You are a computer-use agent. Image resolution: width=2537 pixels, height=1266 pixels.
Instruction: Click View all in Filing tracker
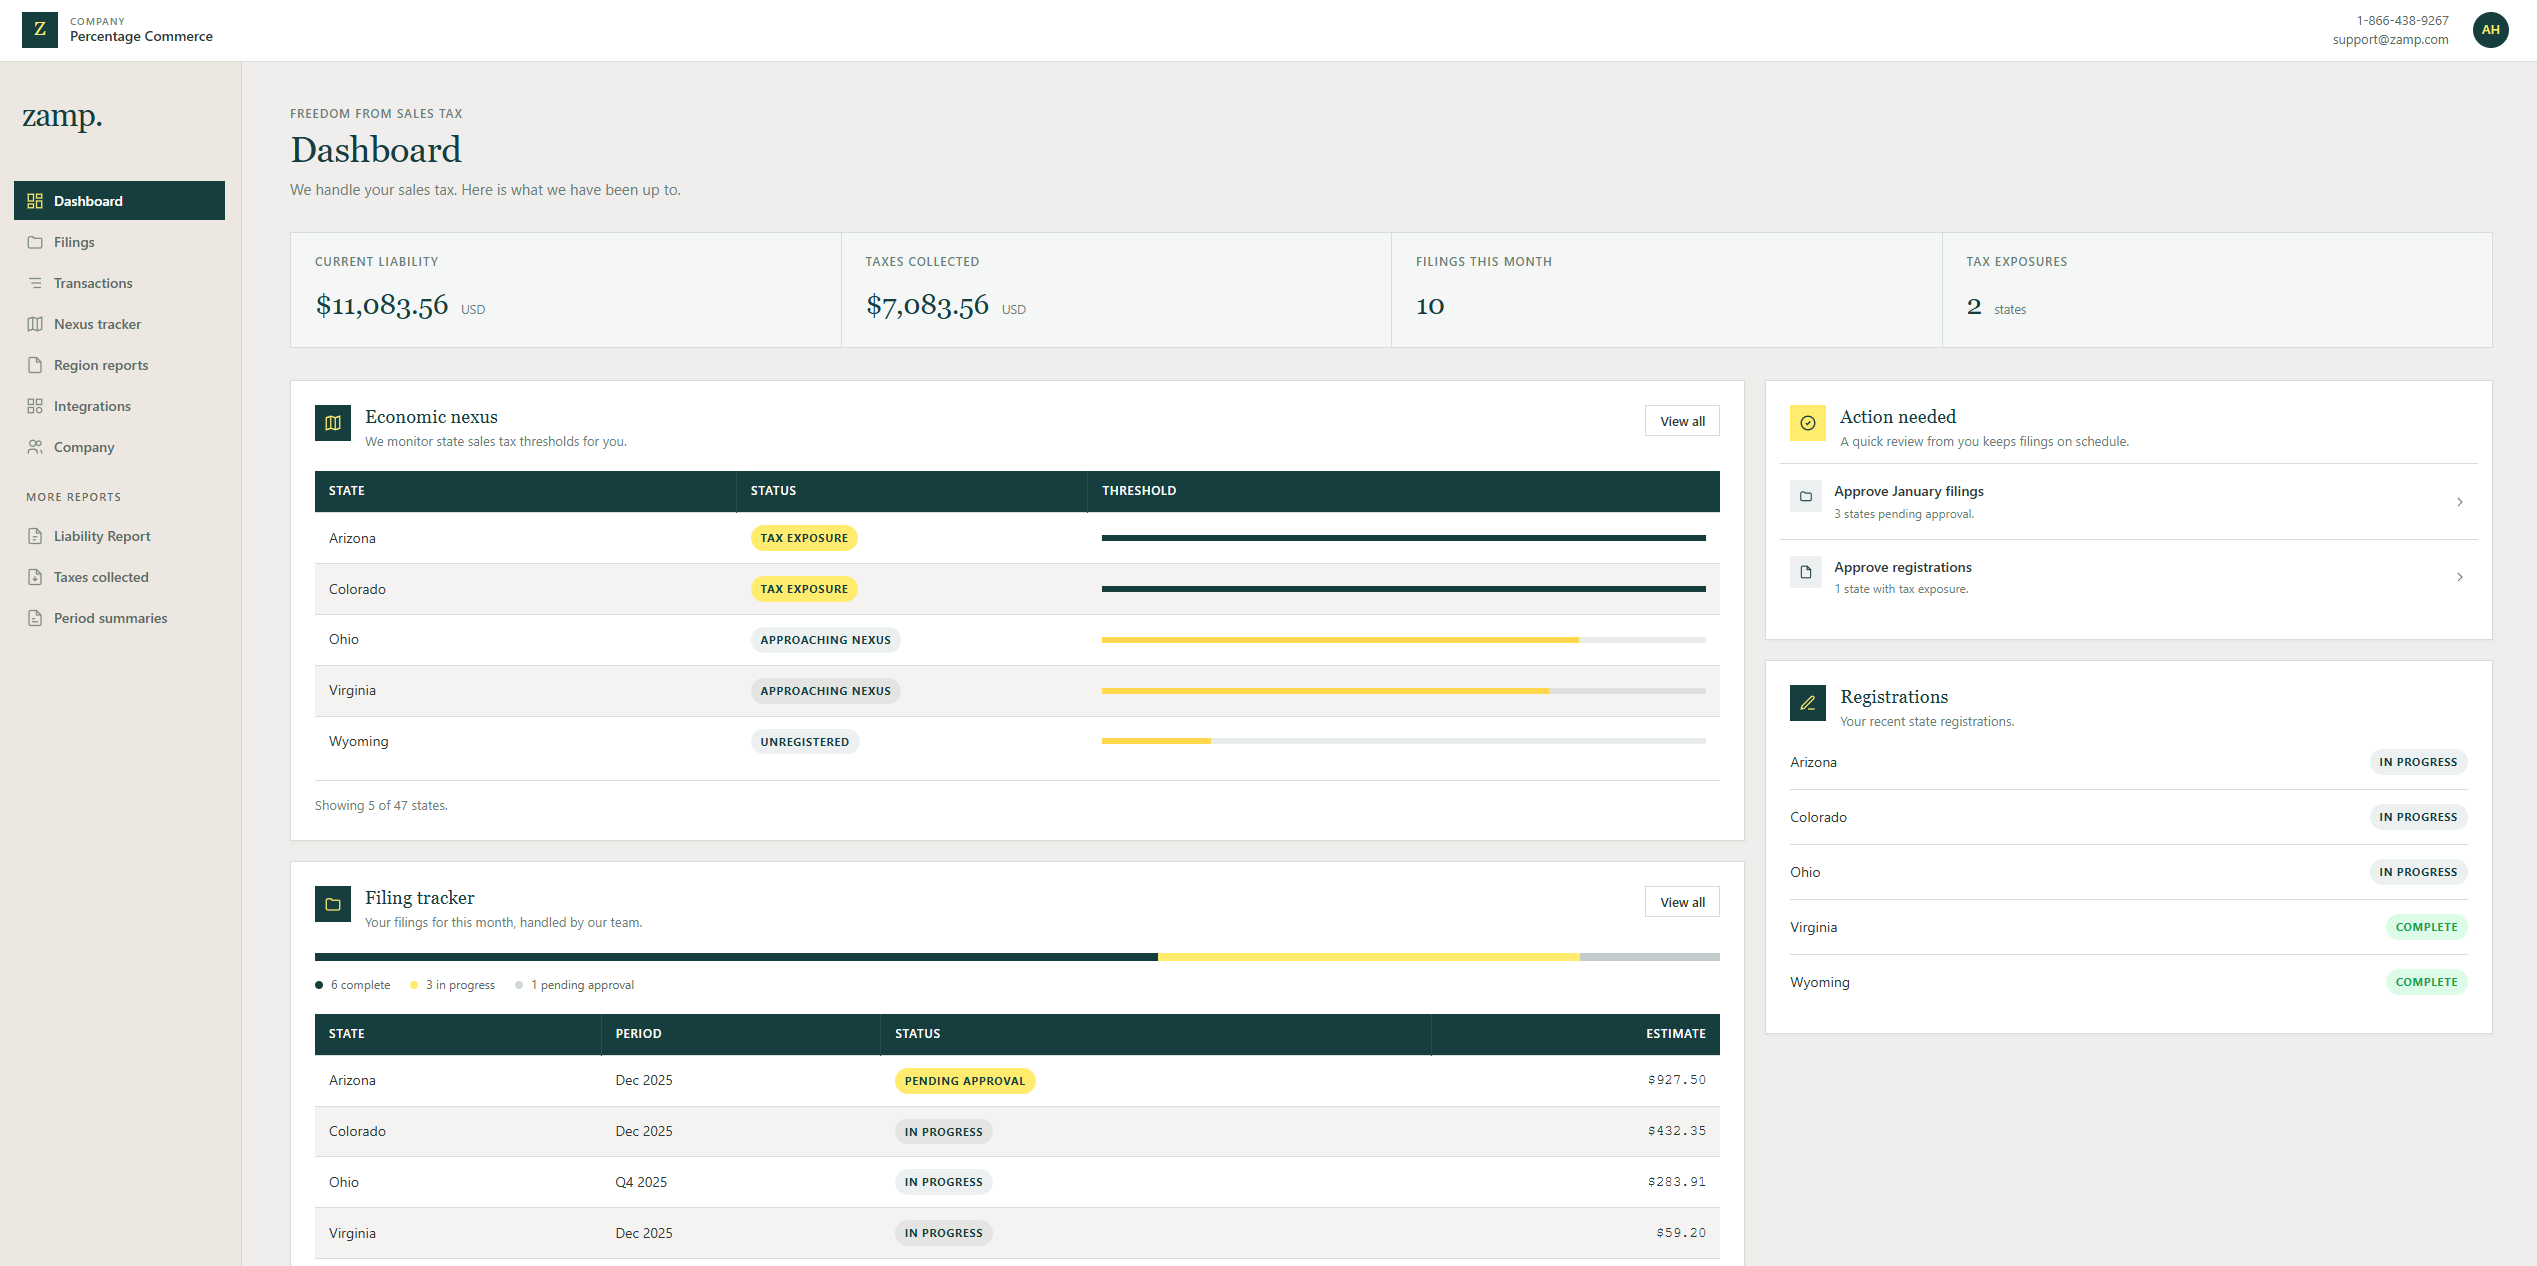tap(1682, 902)
